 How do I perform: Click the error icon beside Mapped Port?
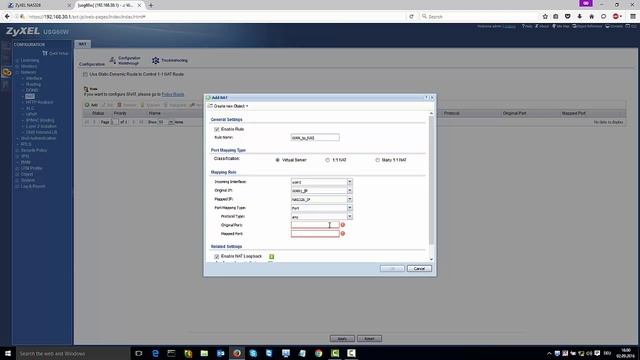pos(343,233)
